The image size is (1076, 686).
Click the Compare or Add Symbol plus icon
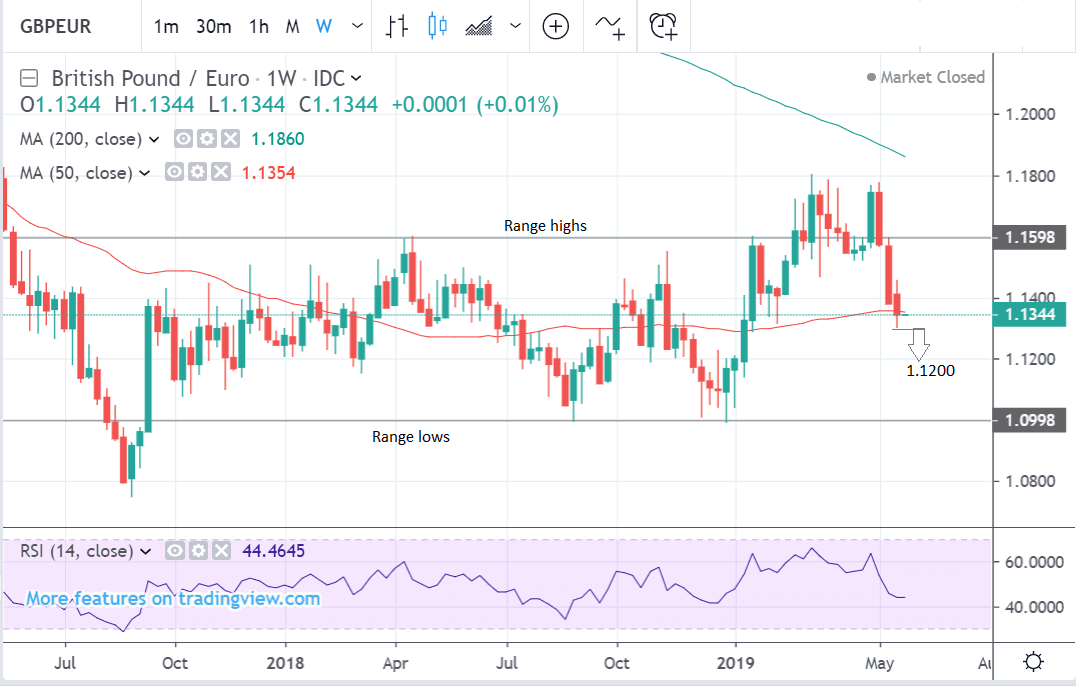click(x=556, y=27)
